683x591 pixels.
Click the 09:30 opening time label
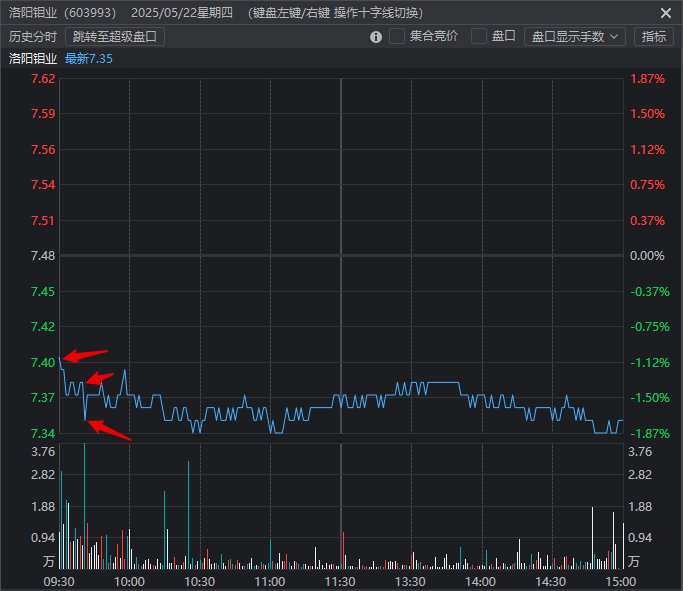coord(59,581)
